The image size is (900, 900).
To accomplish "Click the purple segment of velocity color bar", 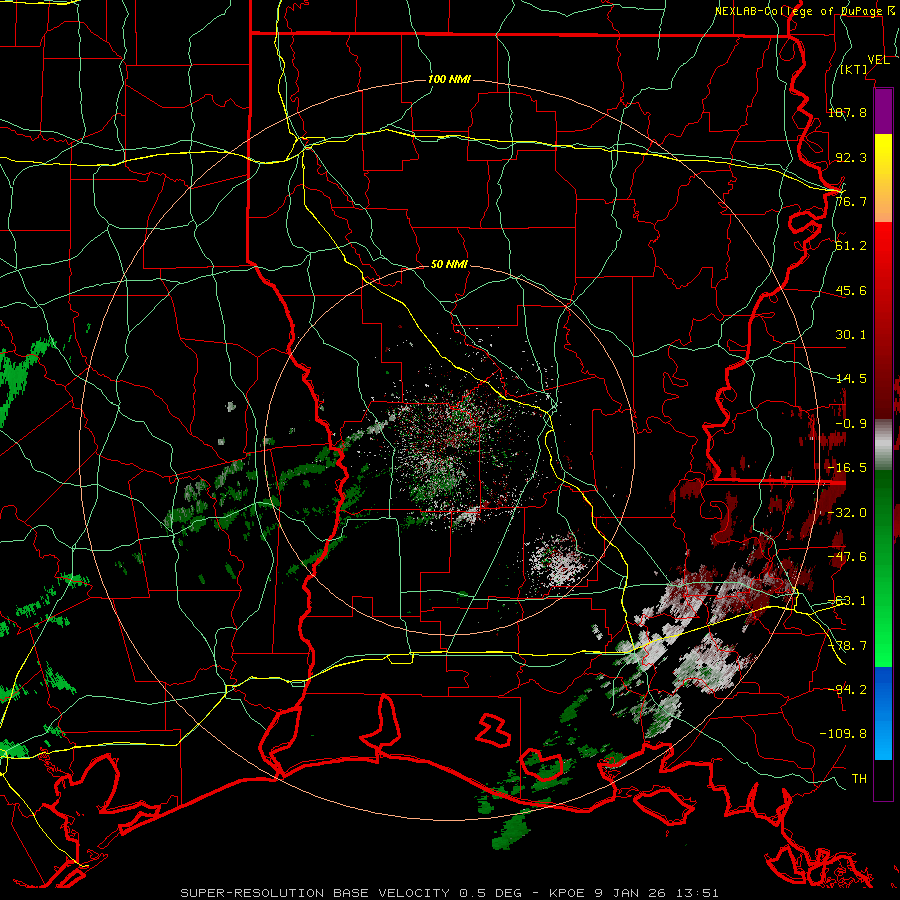I will click(883, 111).
